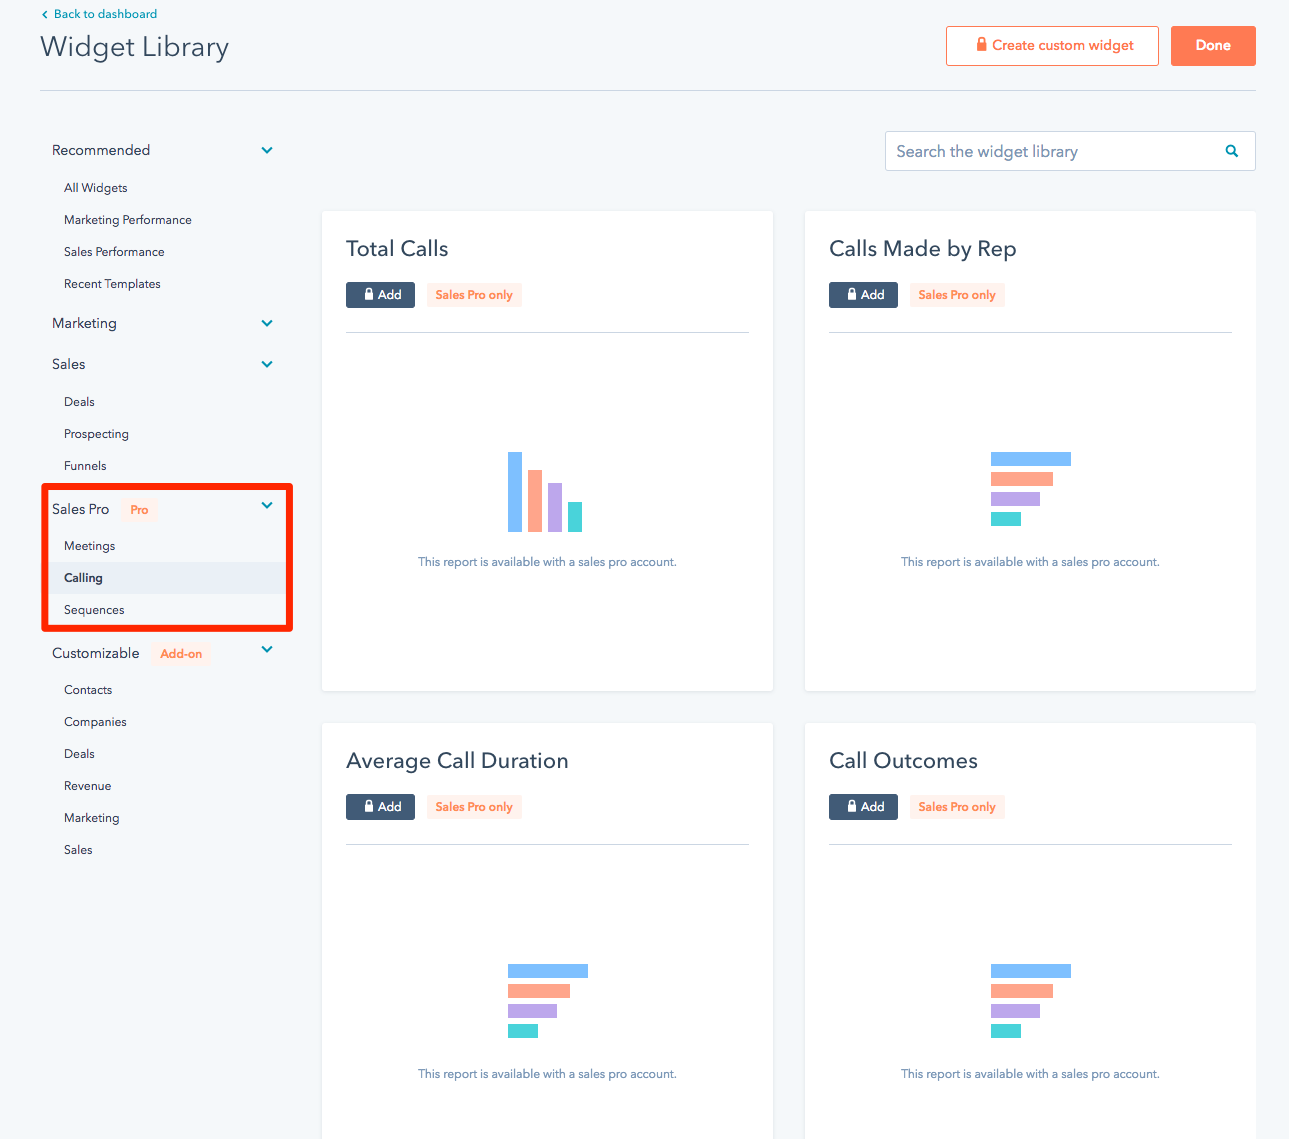The width and height of the screenshot is (1289, 1139).
Task: Collapse the Recommended section
Action: tap(267, 150)
